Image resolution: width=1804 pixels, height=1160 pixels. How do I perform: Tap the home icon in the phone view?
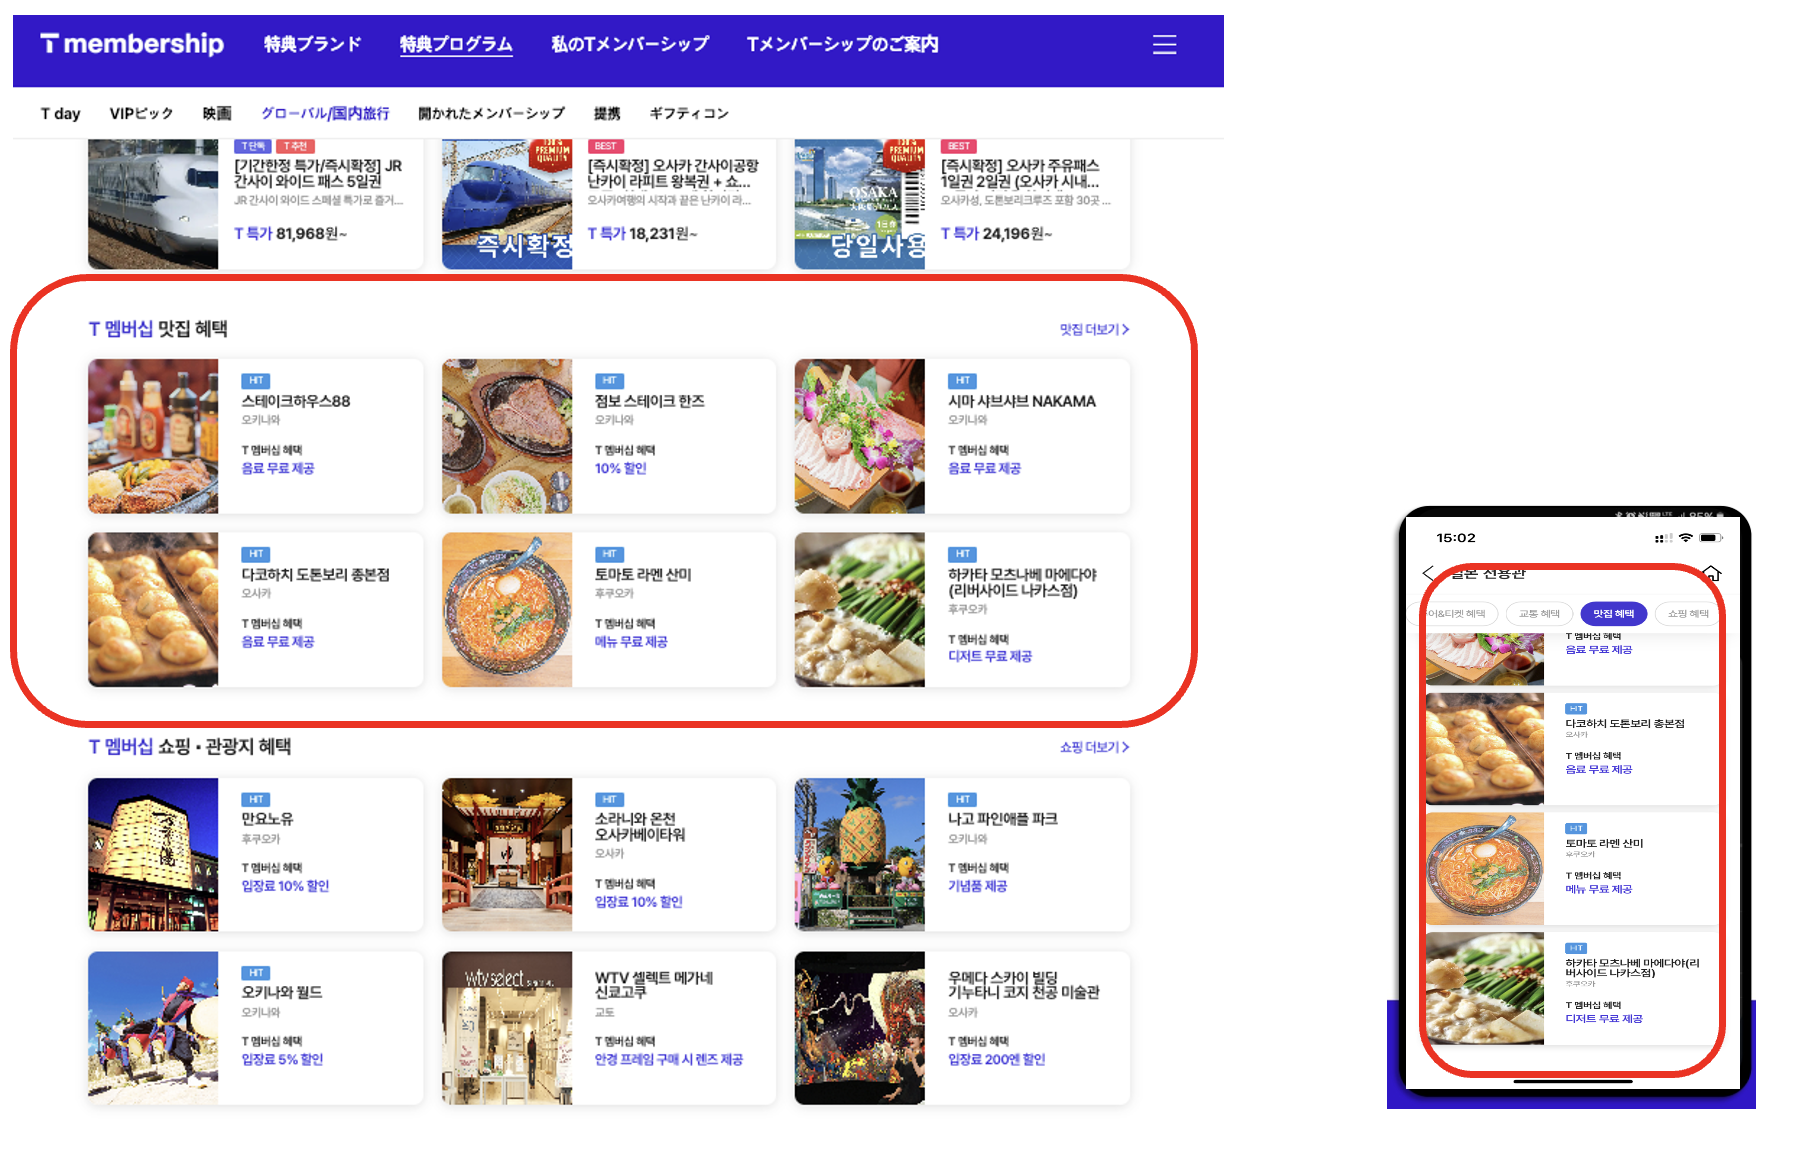[x=1712, y=573]
